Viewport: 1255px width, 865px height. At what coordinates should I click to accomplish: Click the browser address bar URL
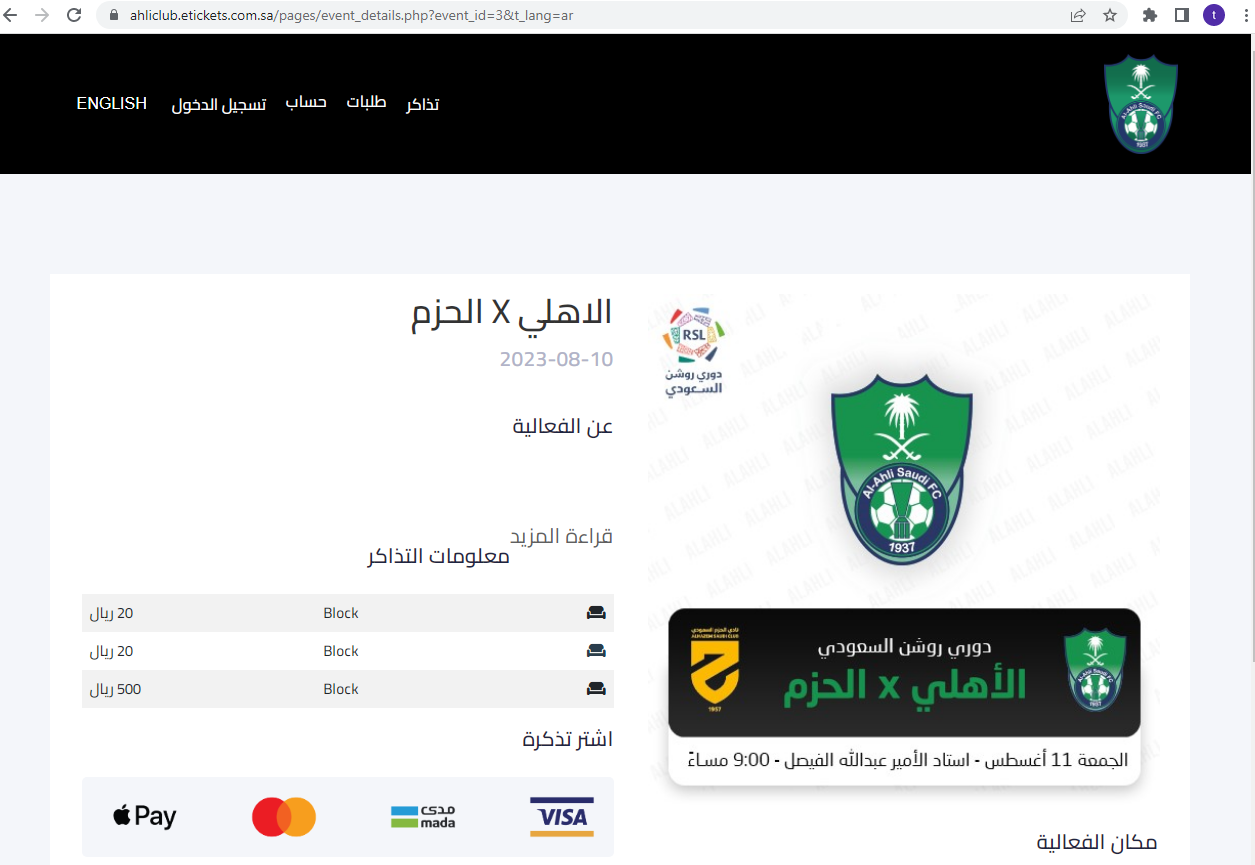352,16
